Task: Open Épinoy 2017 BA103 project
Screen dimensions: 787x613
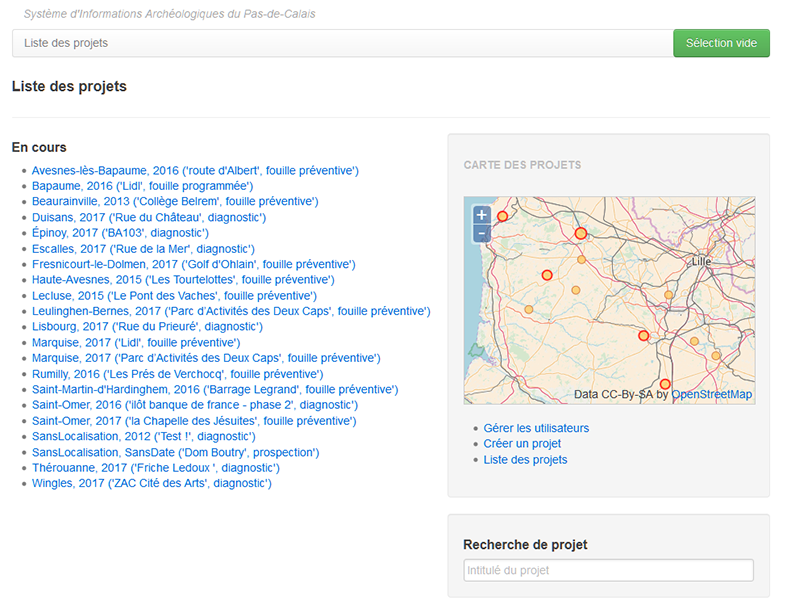Action: click(x=120, y=233)
